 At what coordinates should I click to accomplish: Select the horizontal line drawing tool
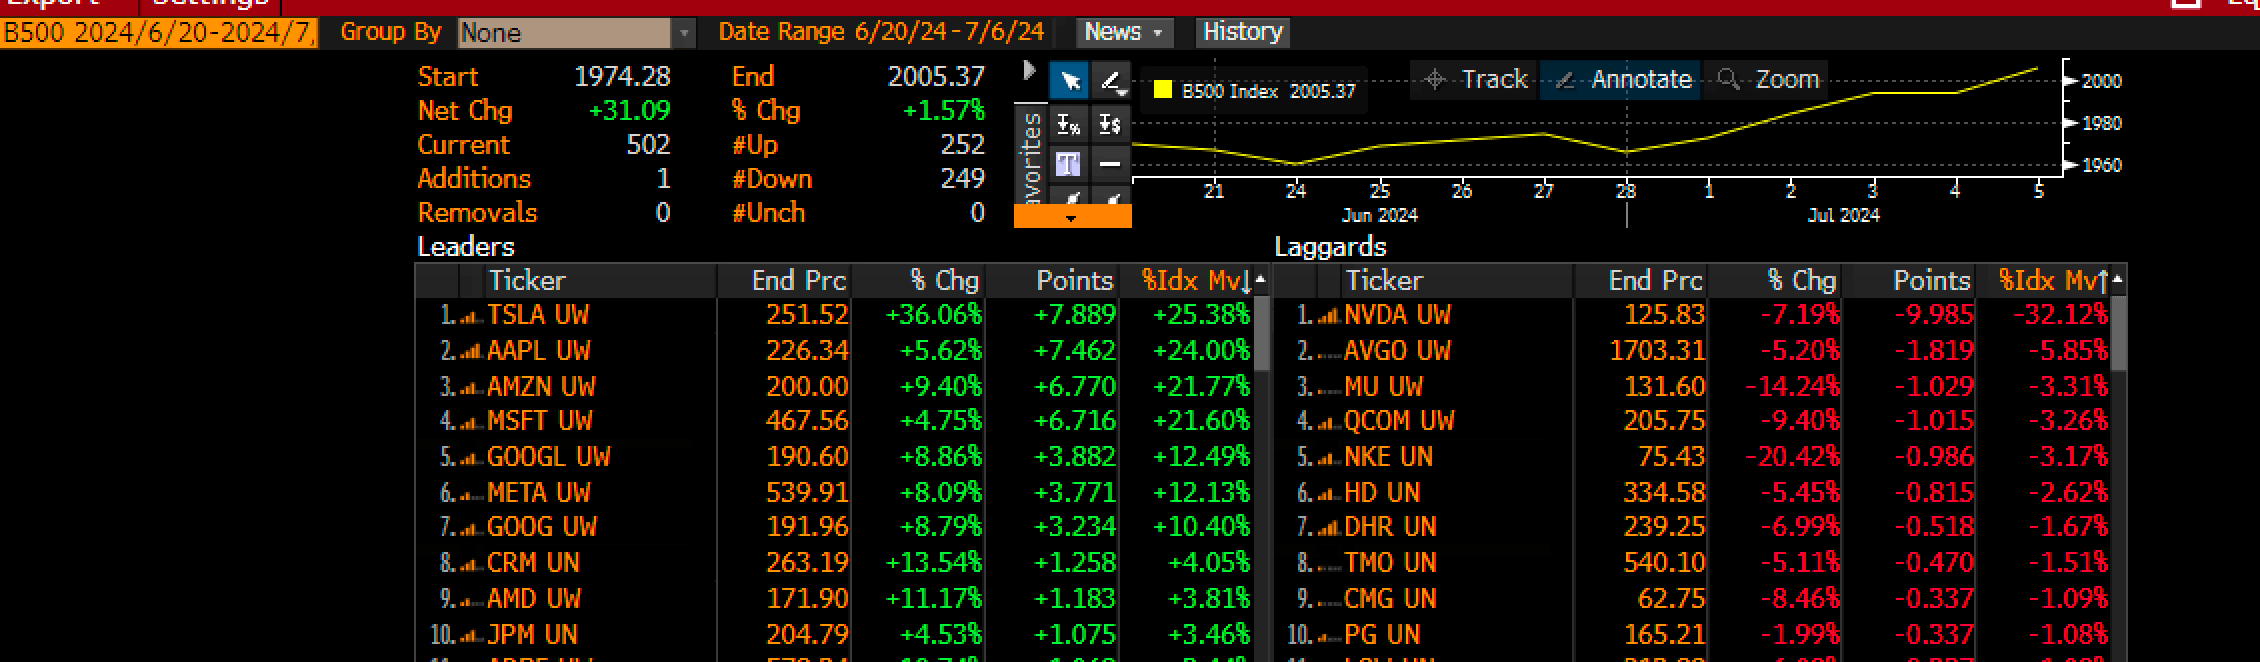(1110, 164)
